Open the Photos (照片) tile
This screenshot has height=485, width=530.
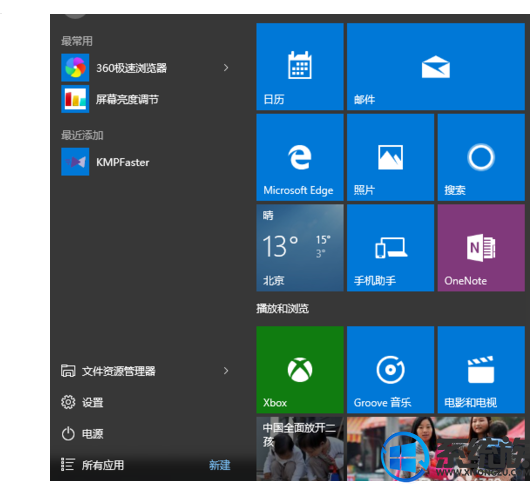(390, 157)
